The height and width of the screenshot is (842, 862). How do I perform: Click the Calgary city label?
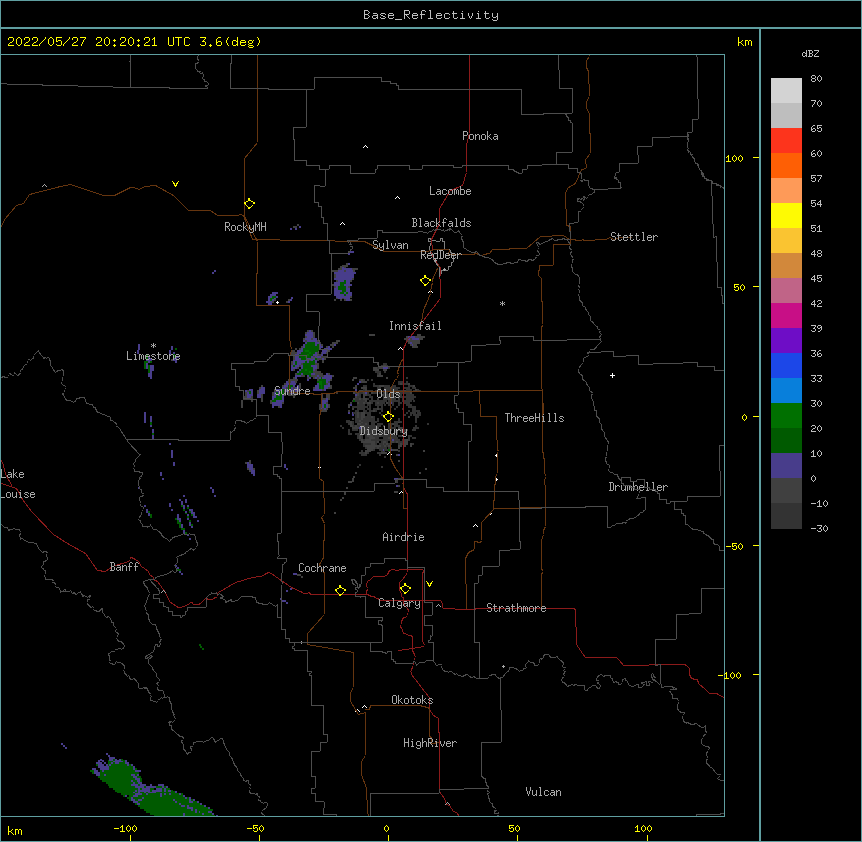coord(400,603)
